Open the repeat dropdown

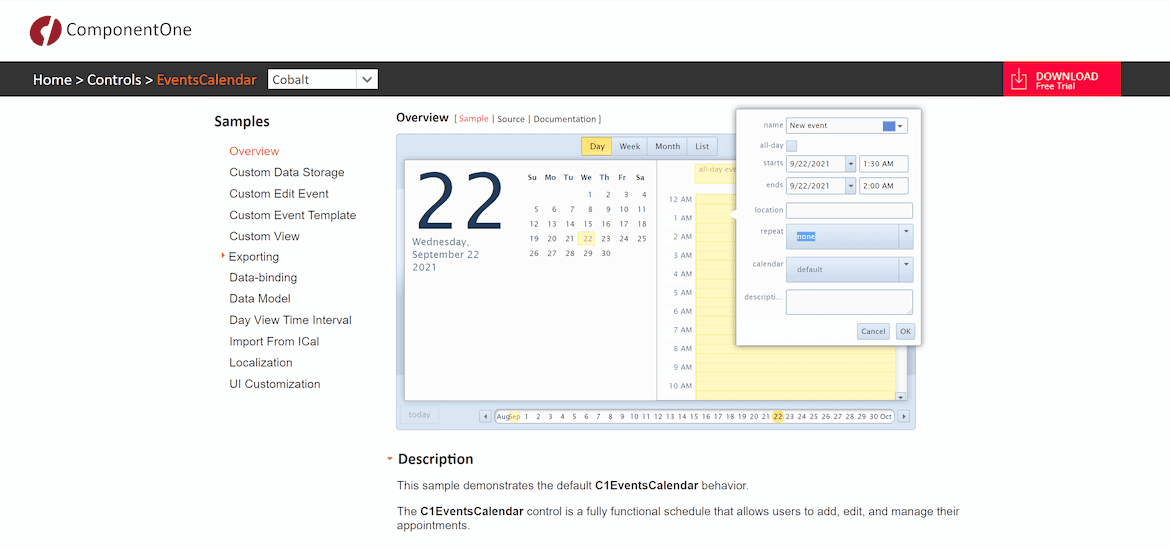click(907, 237)
